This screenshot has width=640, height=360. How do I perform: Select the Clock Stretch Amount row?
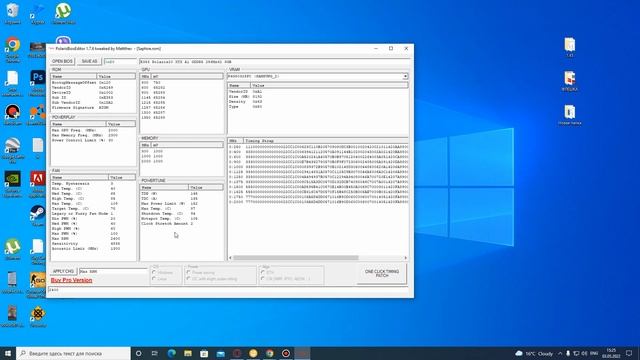click(x=182, y=223)
